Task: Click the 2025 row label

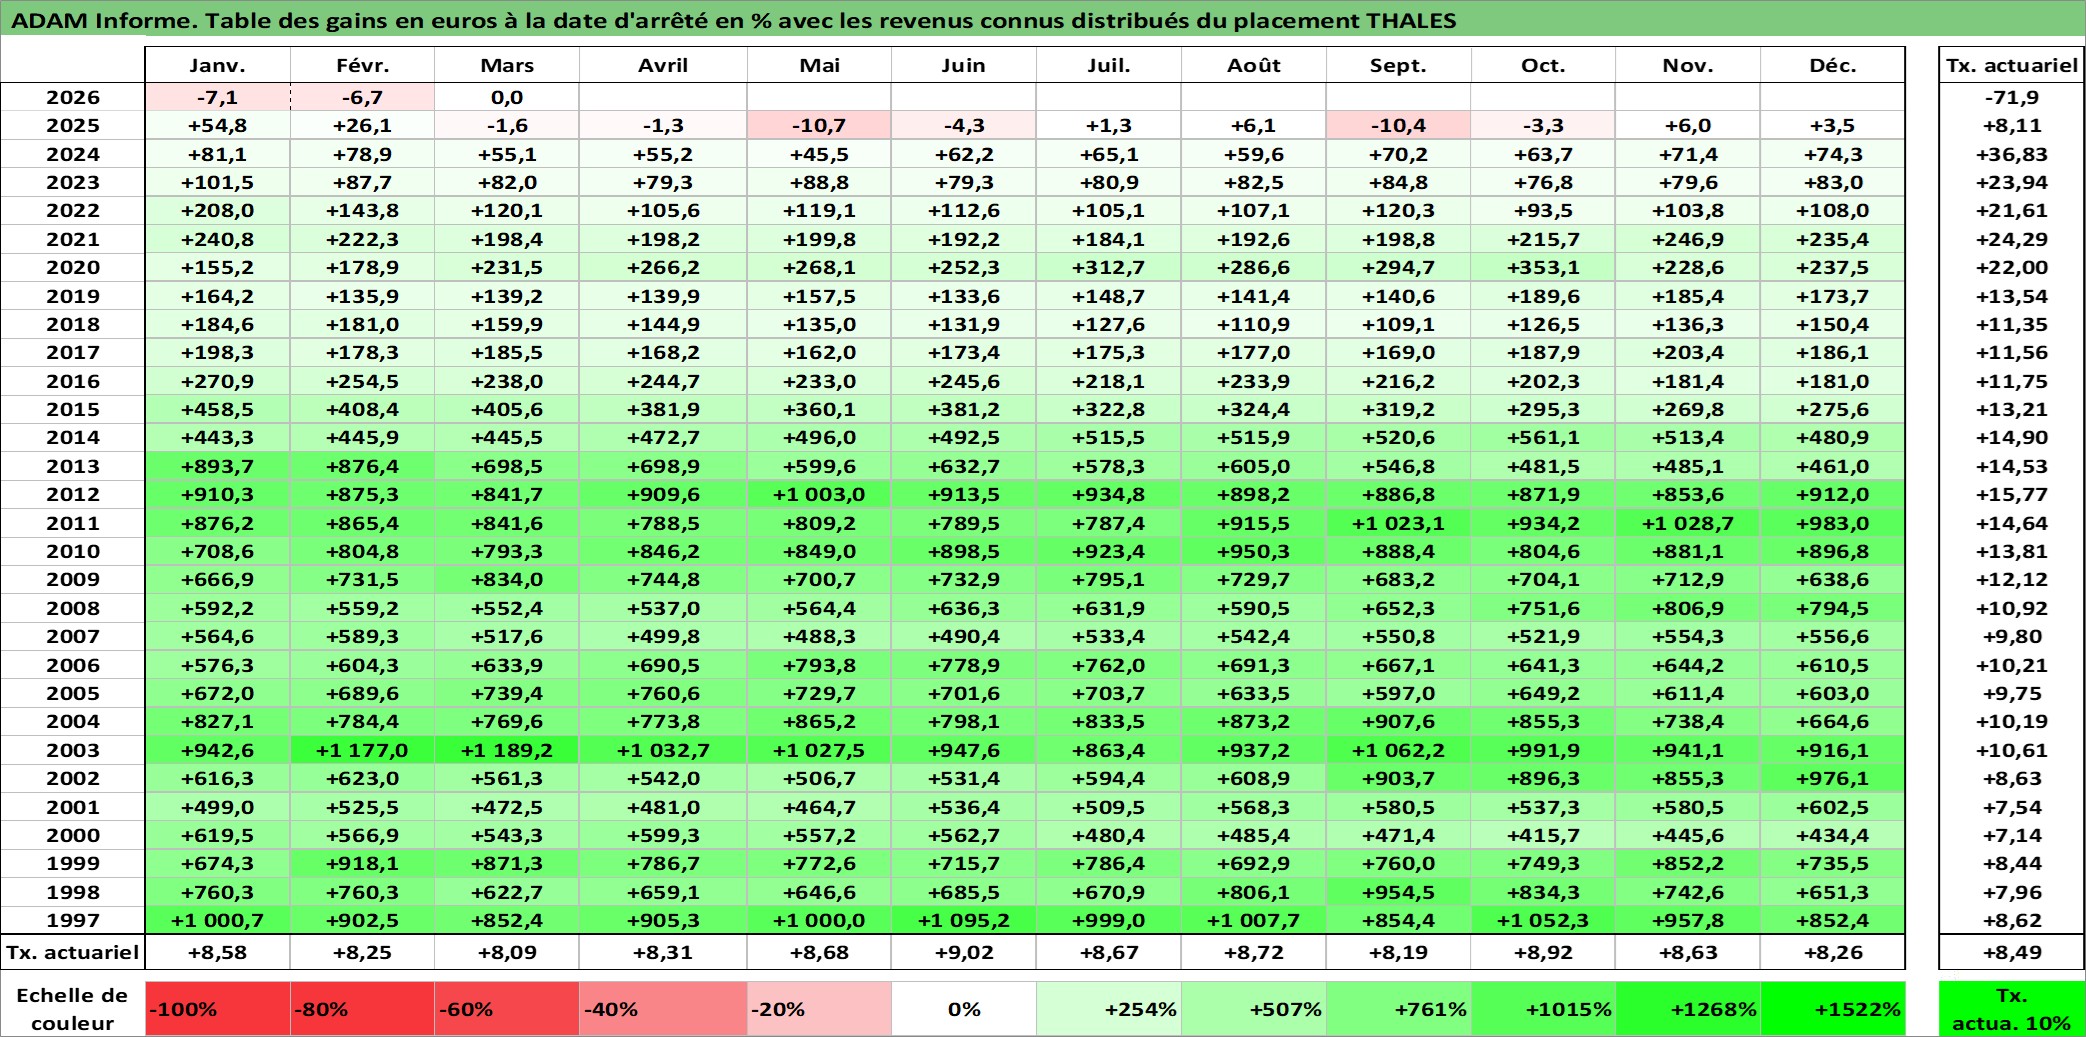Action: 73,125
